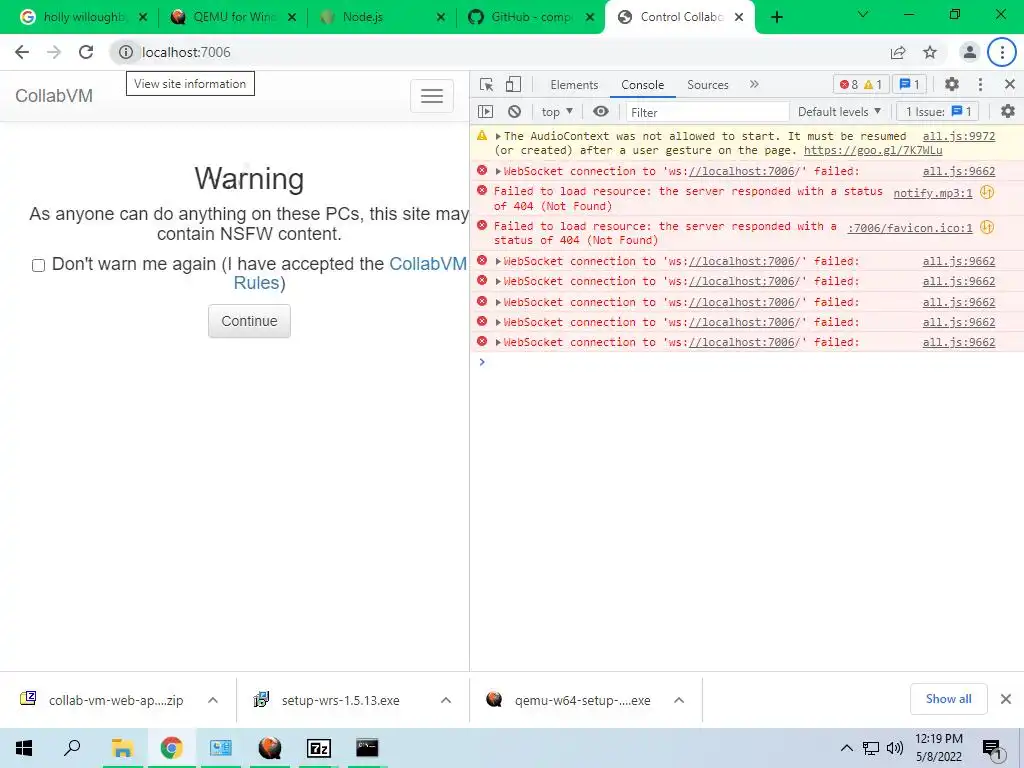Viewport: 1024px width, 768px height.
Task: Open taskbar search magnifier
Action: click(72, 748)
